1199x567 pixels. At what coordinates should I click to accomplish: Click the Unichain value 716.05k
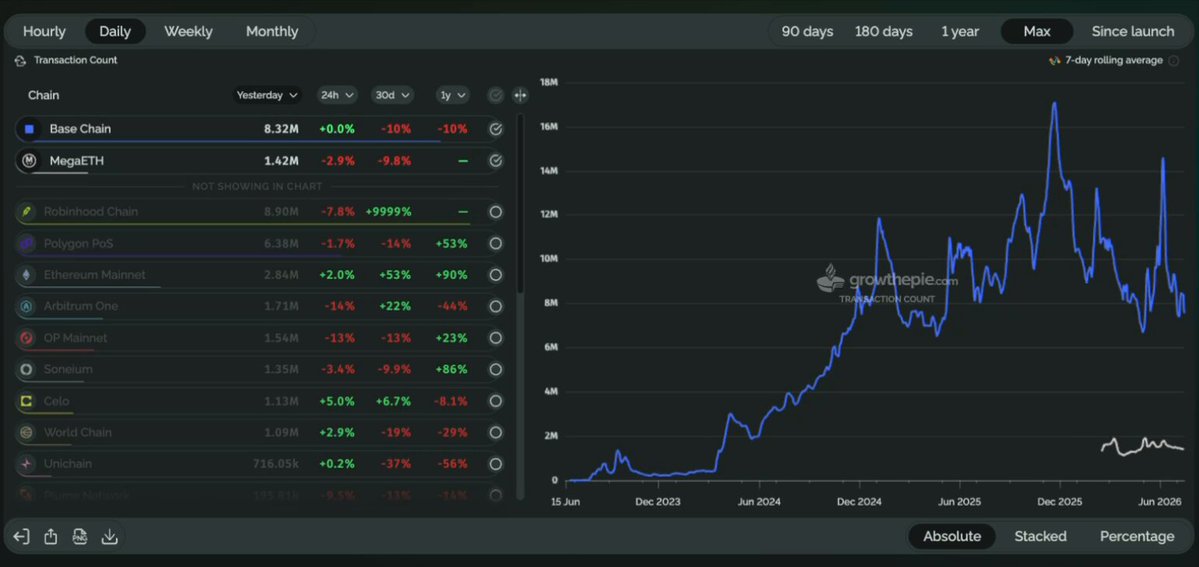[276, 464]
